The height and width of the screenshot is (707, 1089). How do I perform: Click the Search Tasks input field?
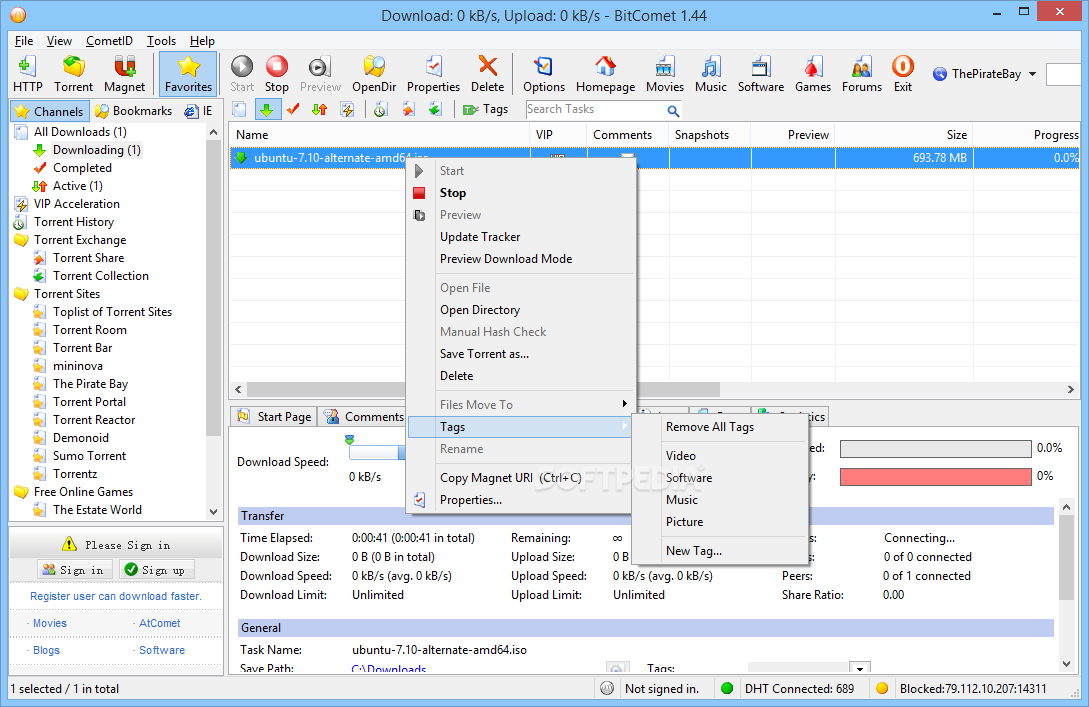pos(595,109)
